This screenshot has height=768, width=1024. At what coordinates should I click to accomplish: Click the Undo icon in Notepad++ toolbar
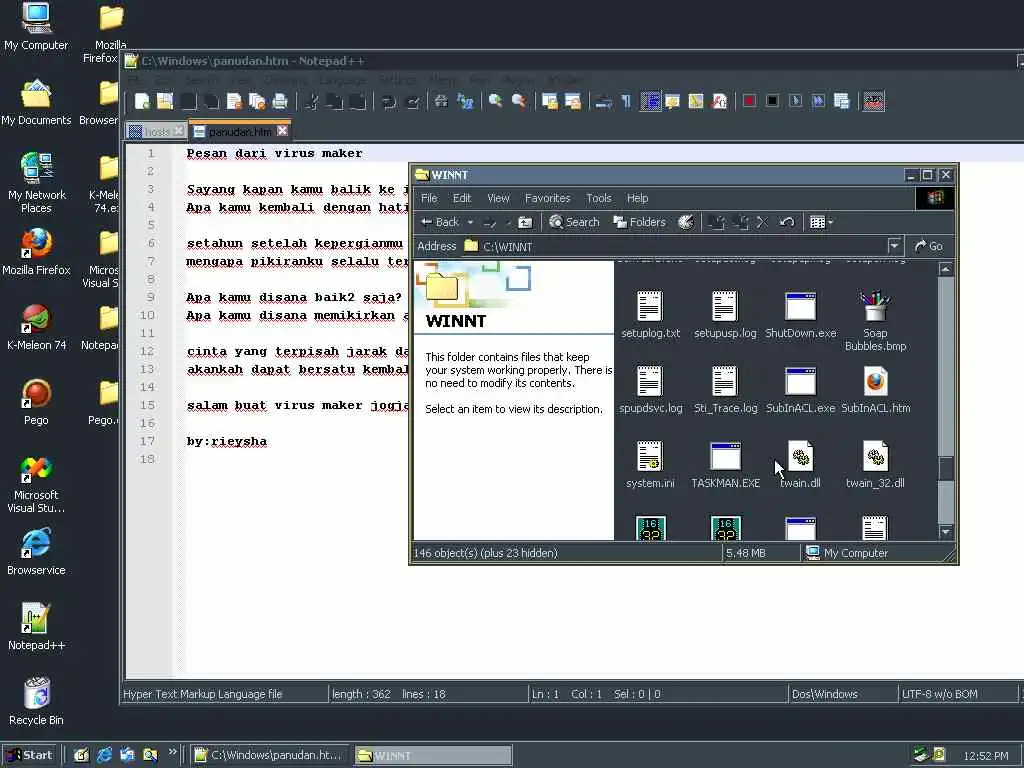tap(389, 101)
